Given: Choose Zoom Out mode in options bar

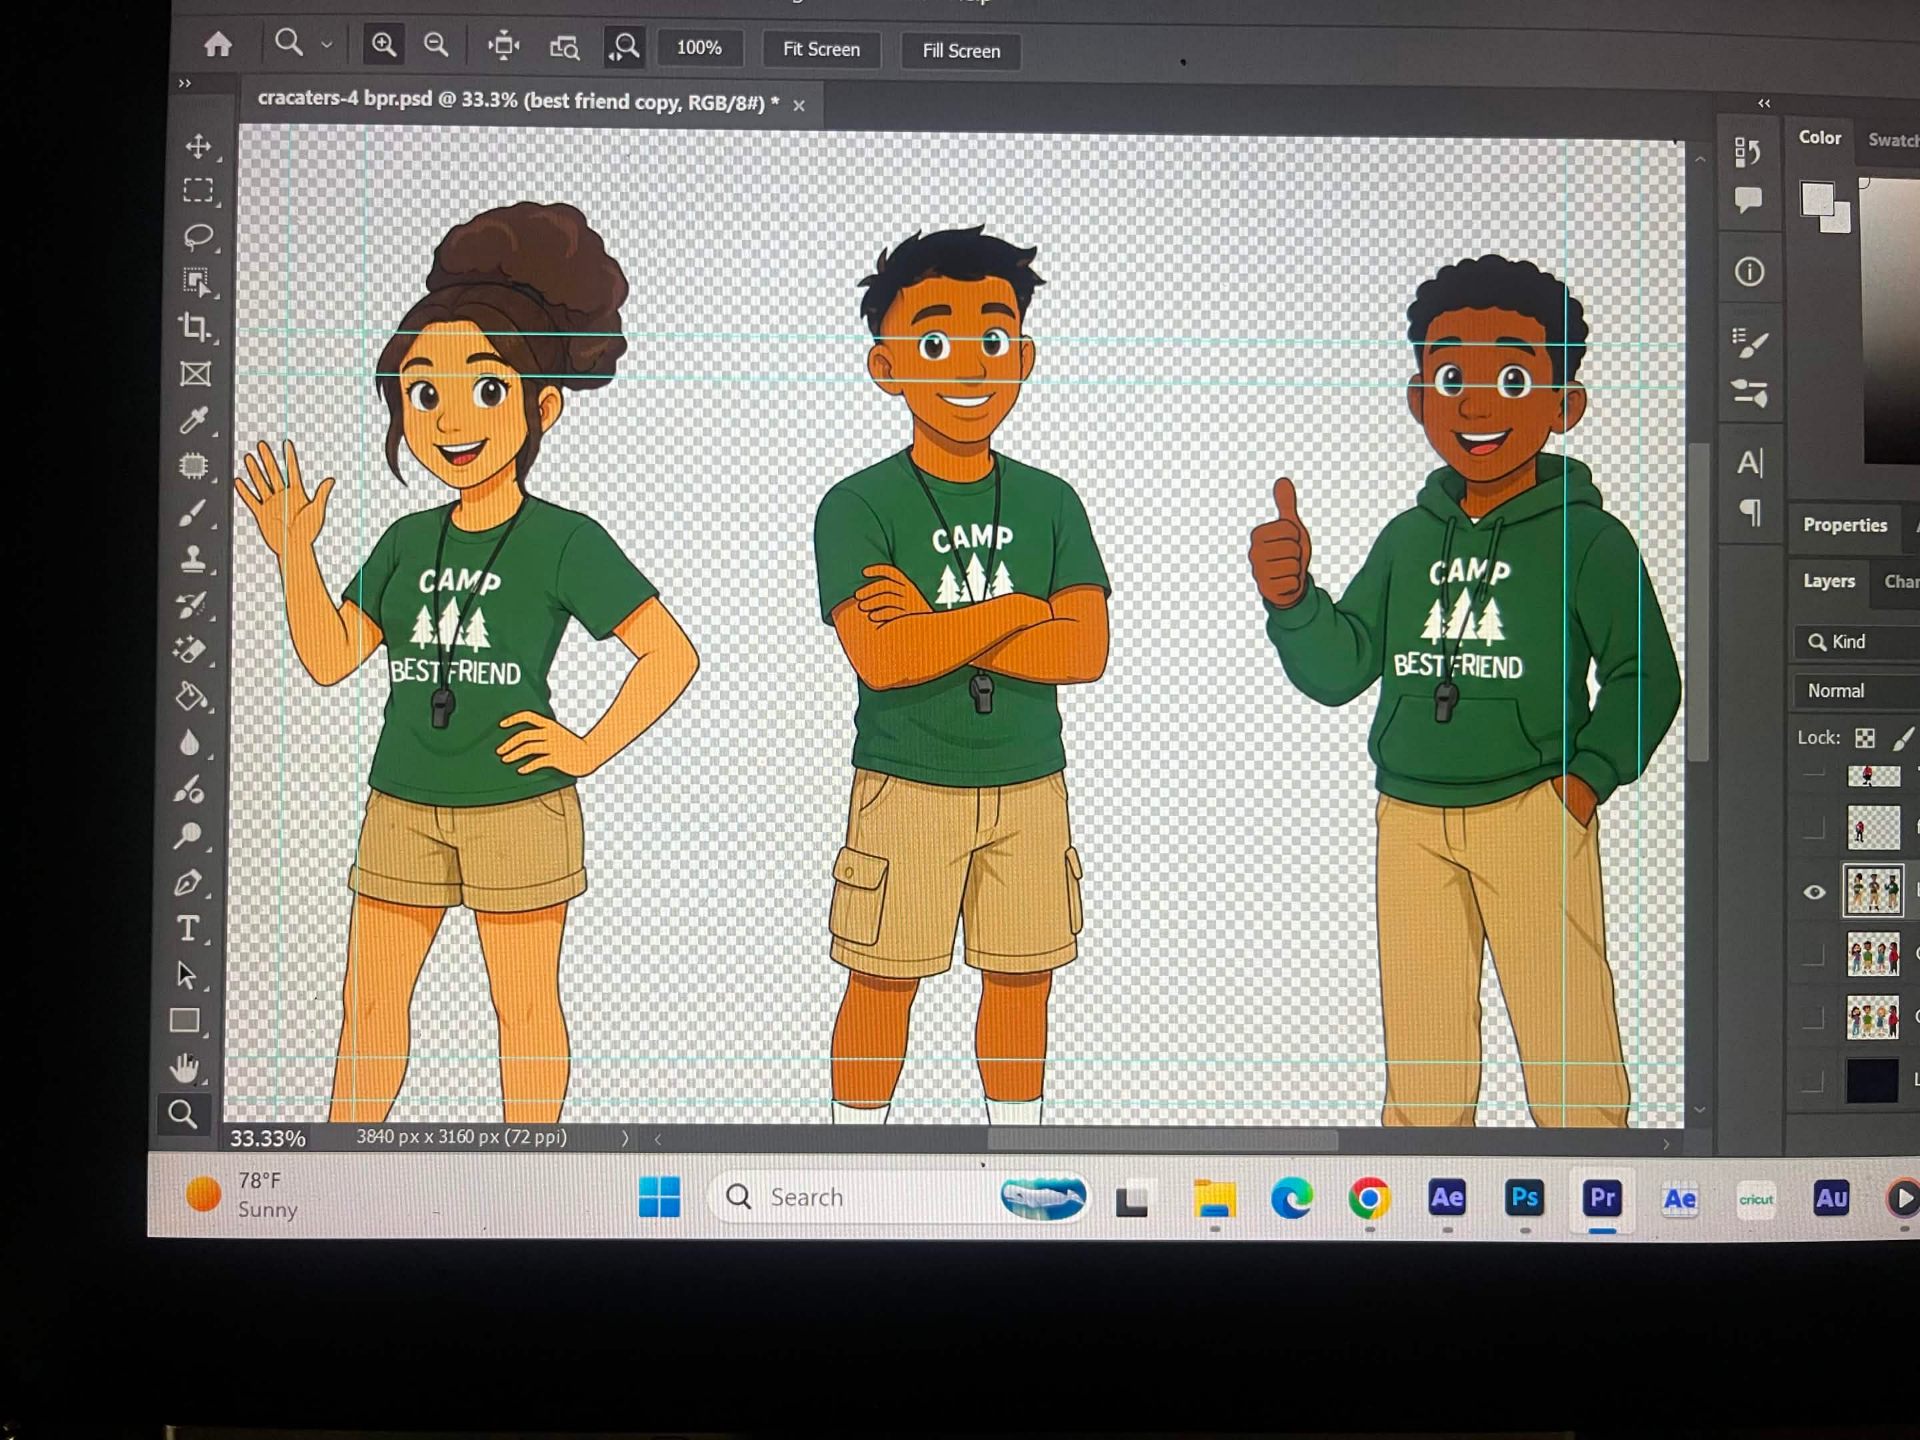Looking at the screenshot, I should point(436,45).
